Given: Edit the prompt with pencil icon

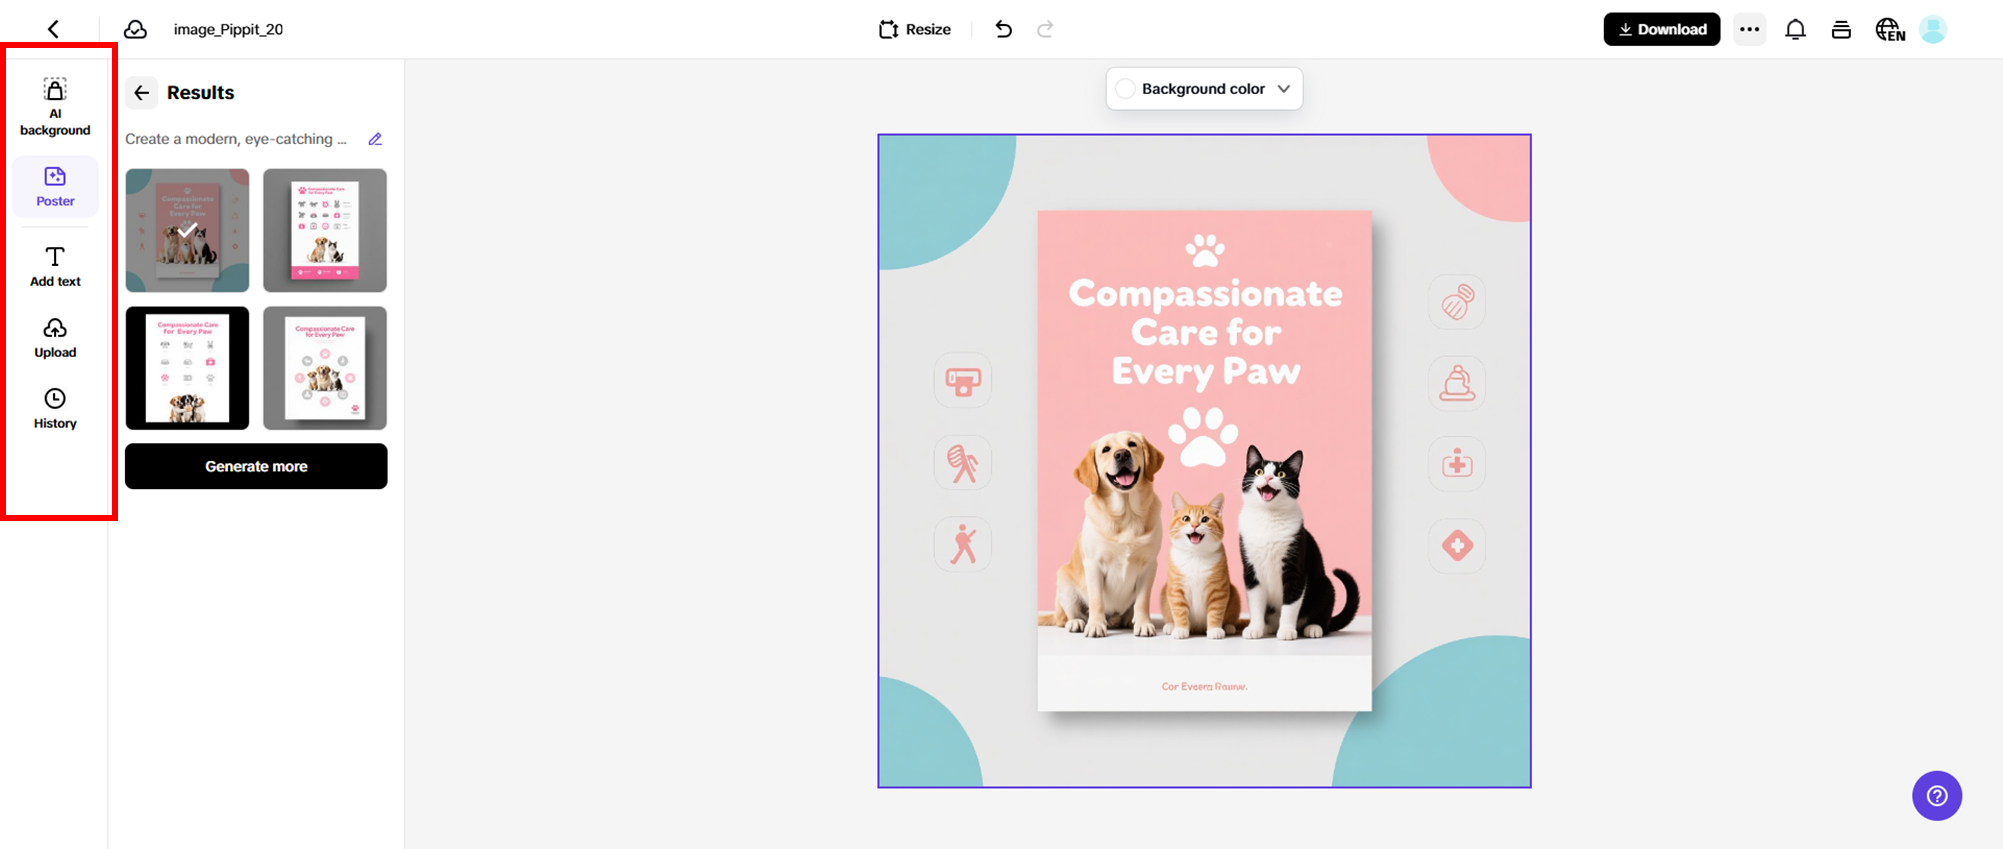Looking at the screenshot, I should (x=375, y=139).
